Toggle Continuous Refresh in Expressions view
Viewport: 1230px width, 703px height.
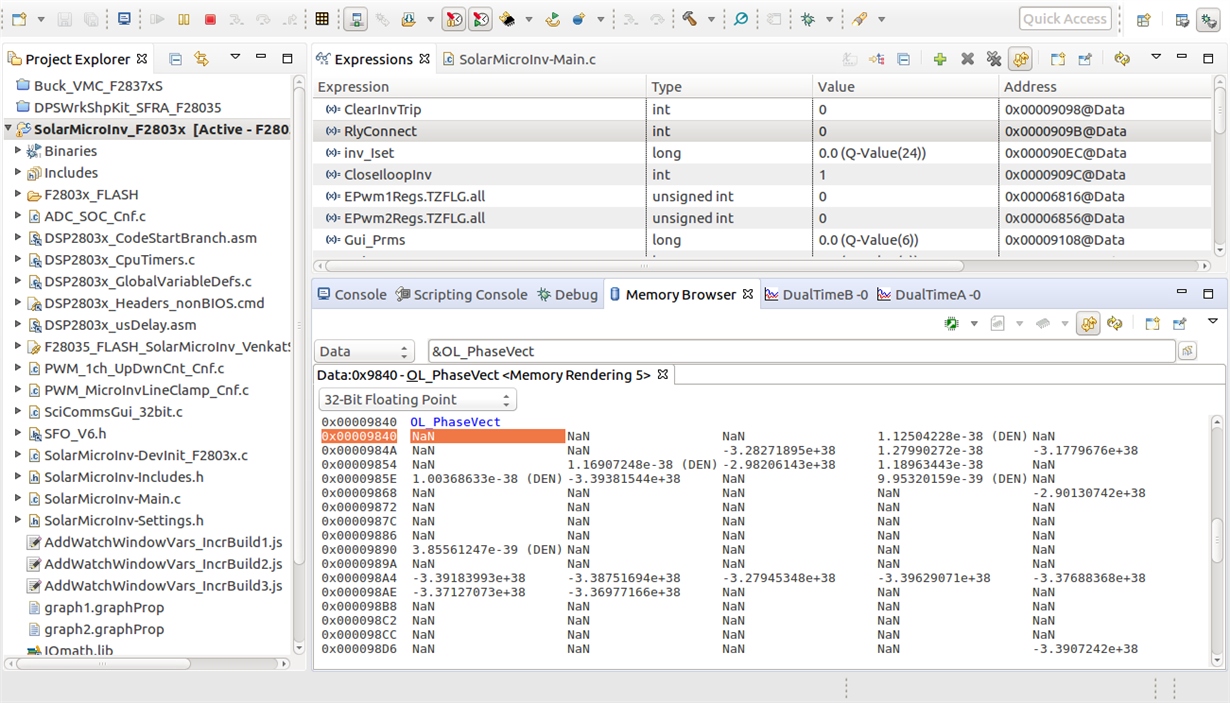1020,59
